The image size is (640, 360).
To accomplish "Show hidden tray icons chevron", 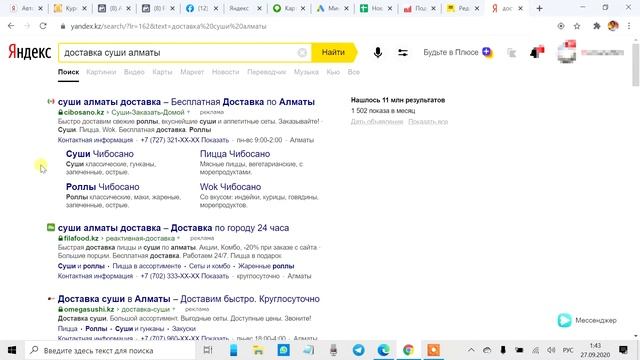I will pos(471,350).
